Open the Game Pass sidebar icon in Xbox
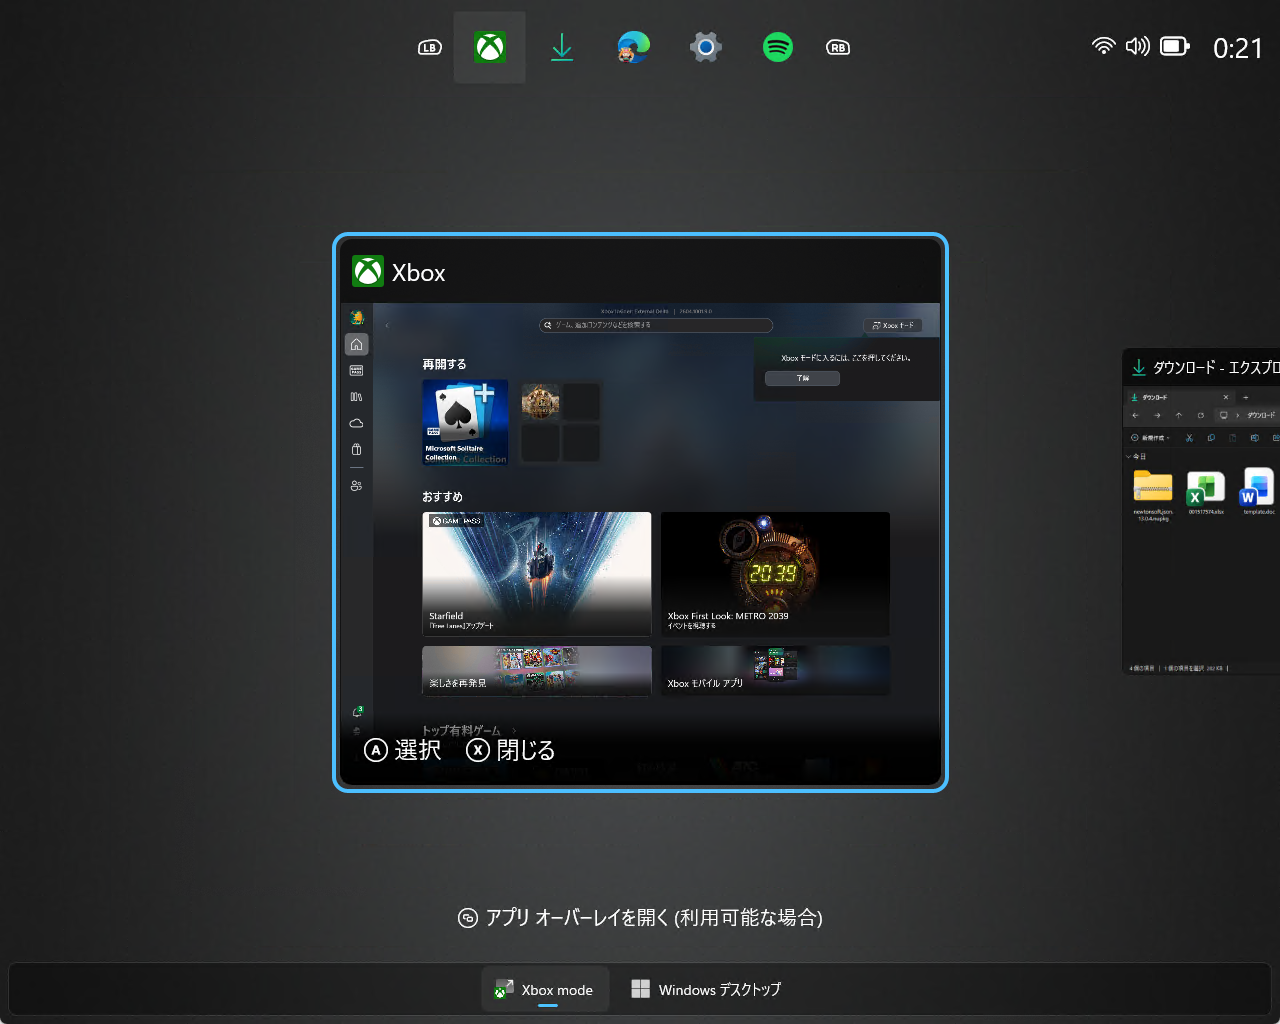 click(356, 370)
